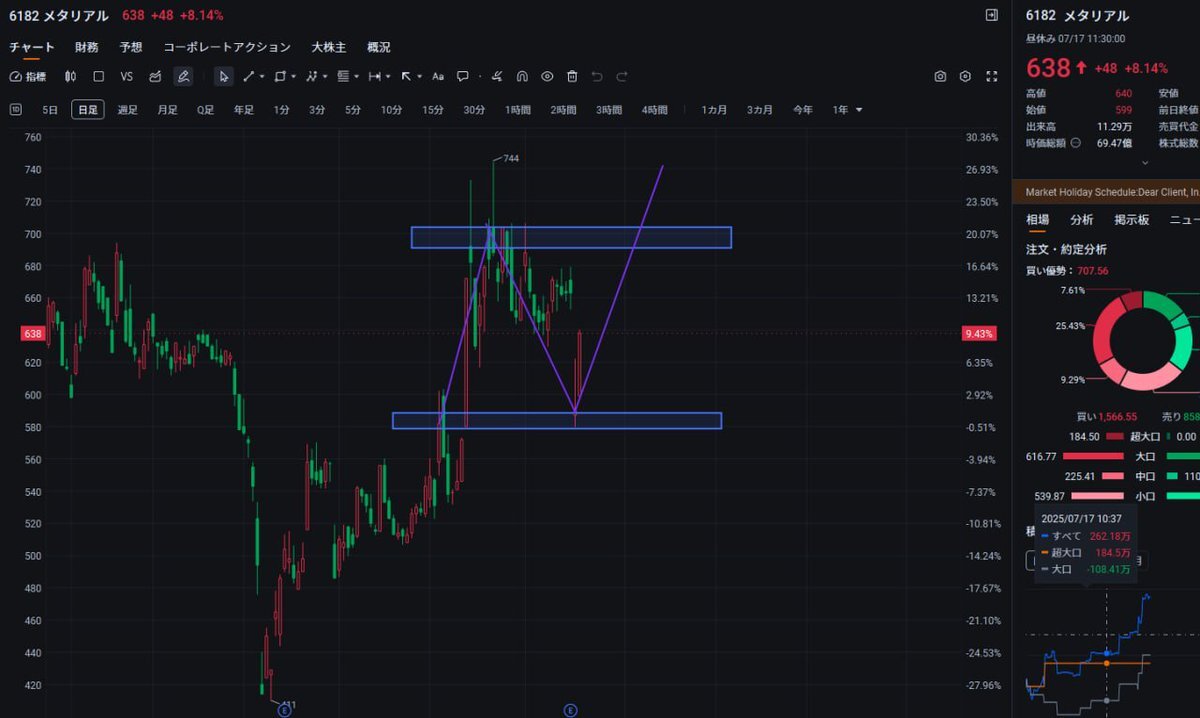Collapse the right side panel

click(x=991, y=15)
